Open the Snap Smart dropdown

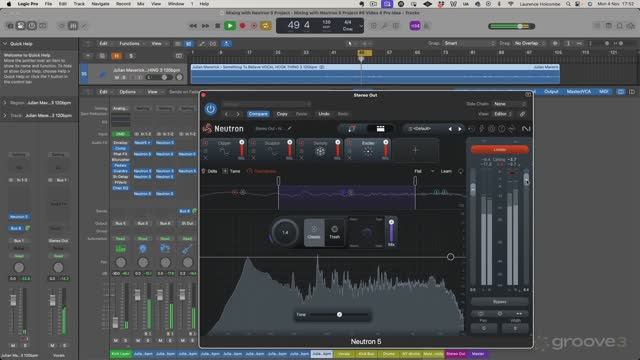coord(469,43)
